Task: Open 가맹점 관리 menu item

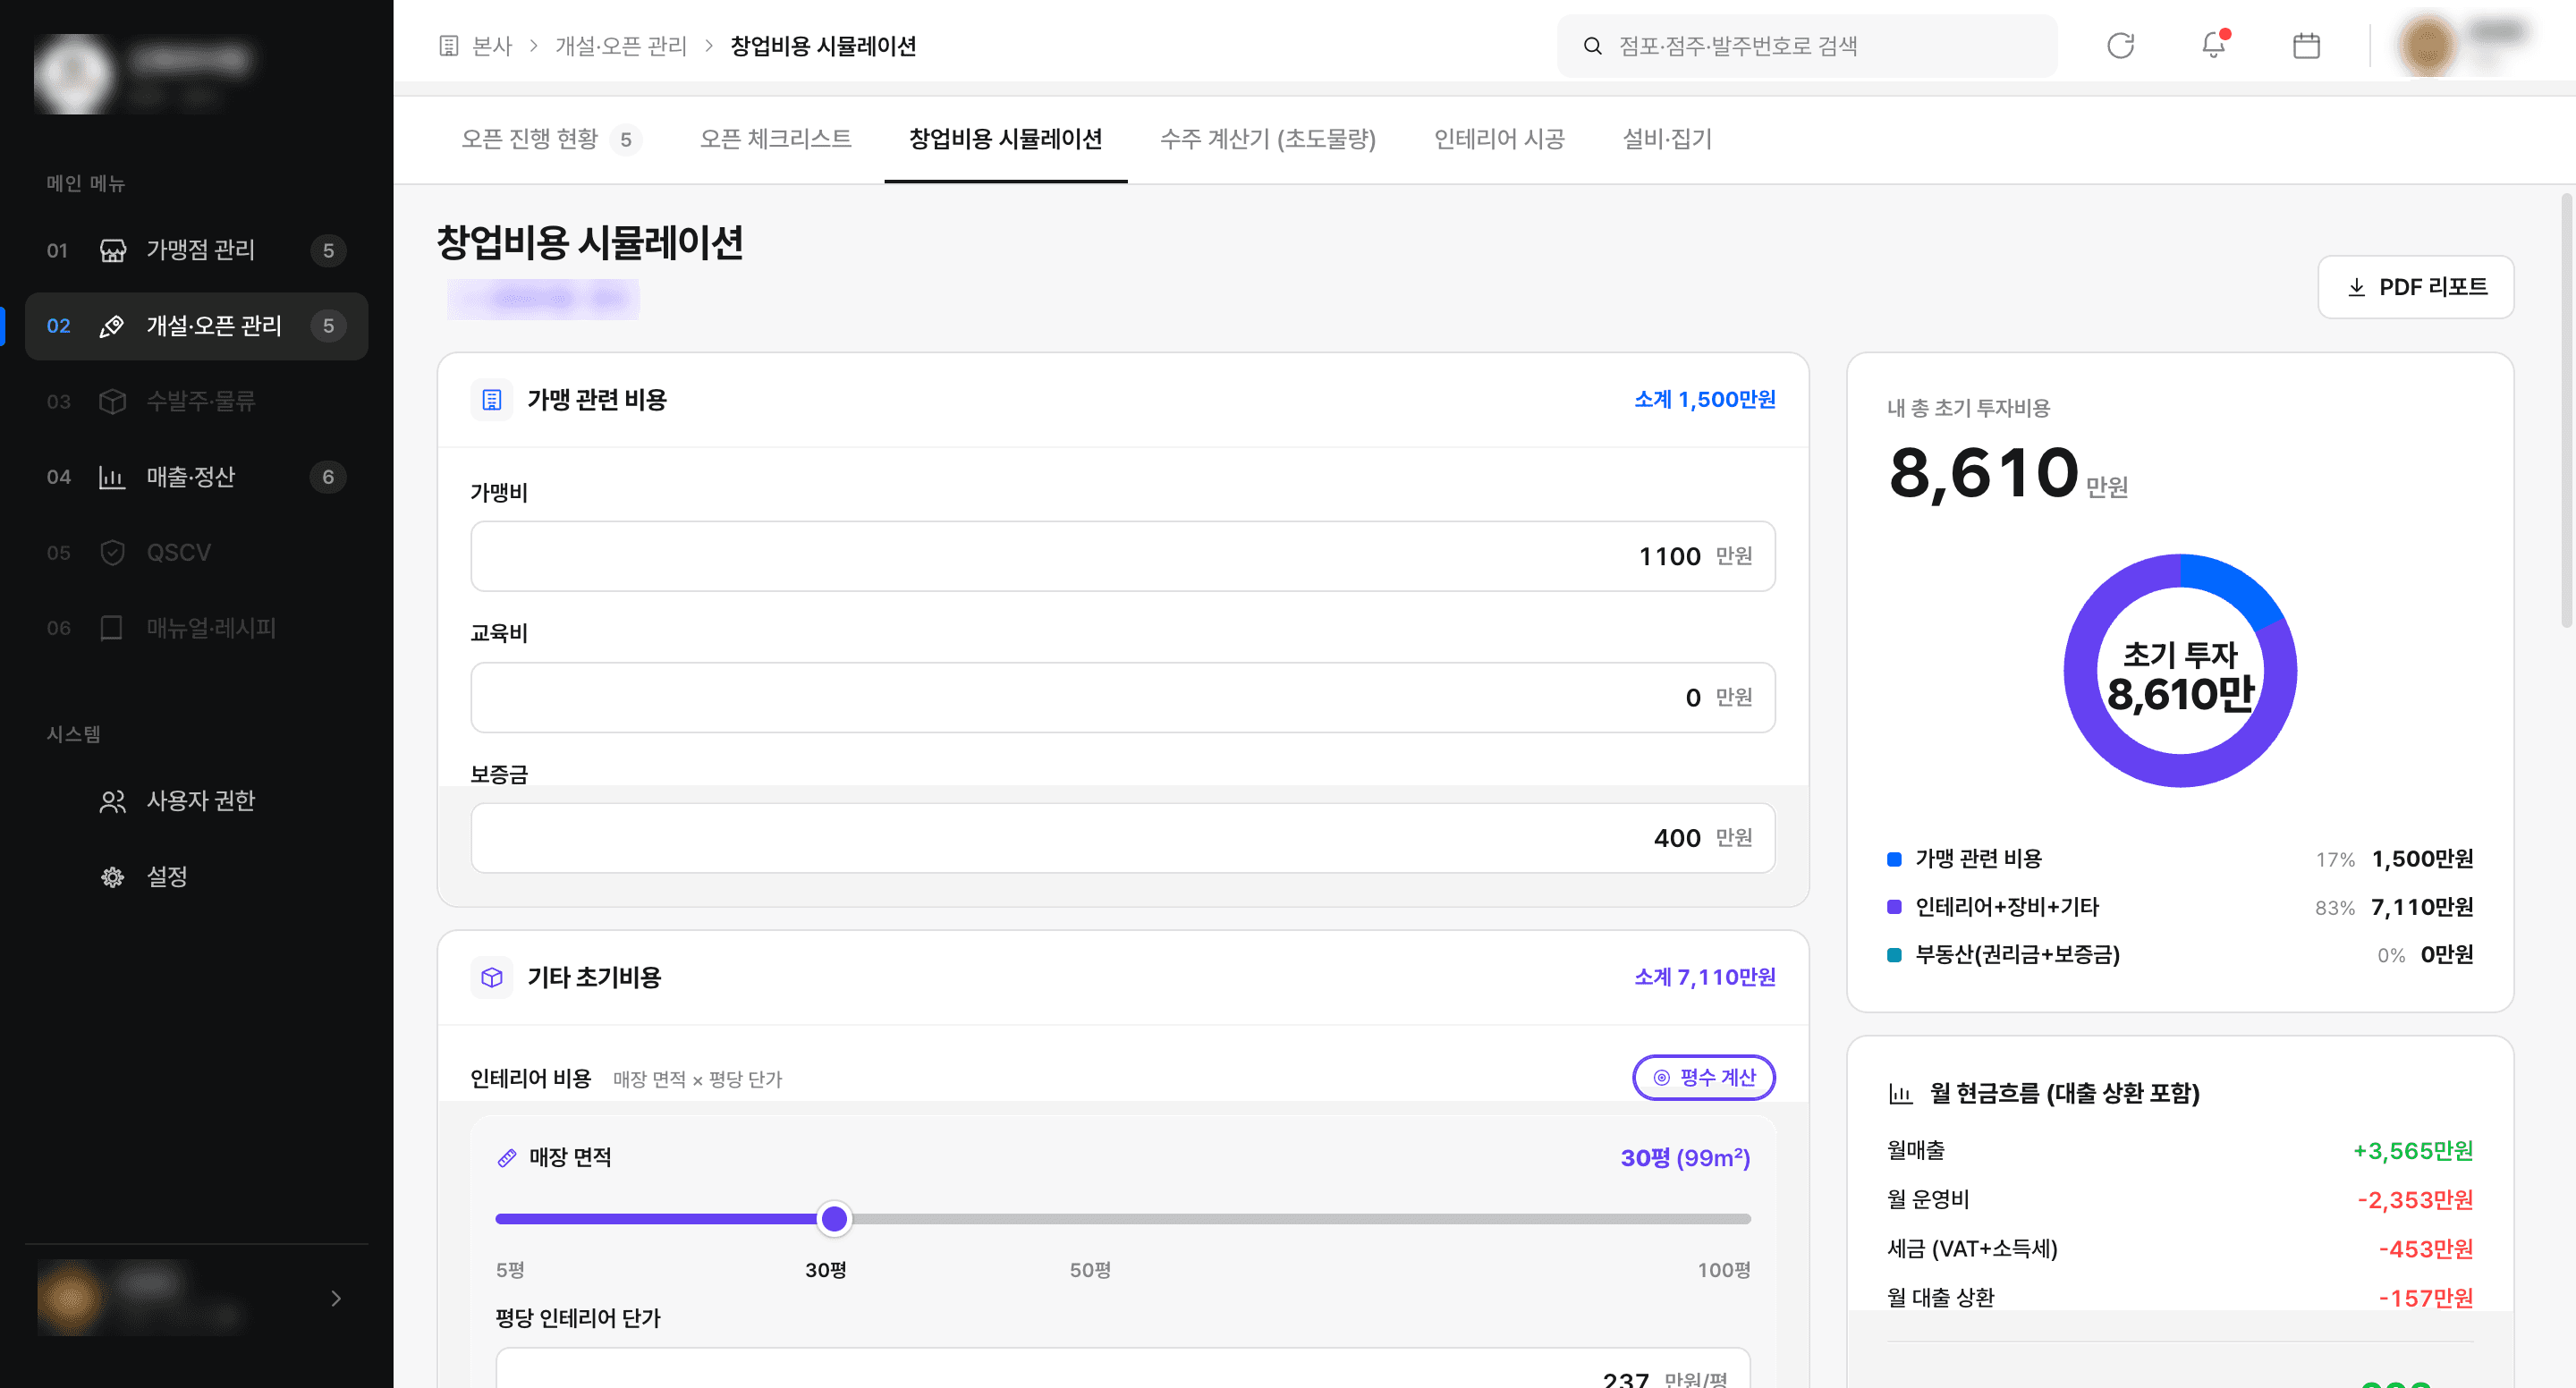Action: (x=196, y=250)
